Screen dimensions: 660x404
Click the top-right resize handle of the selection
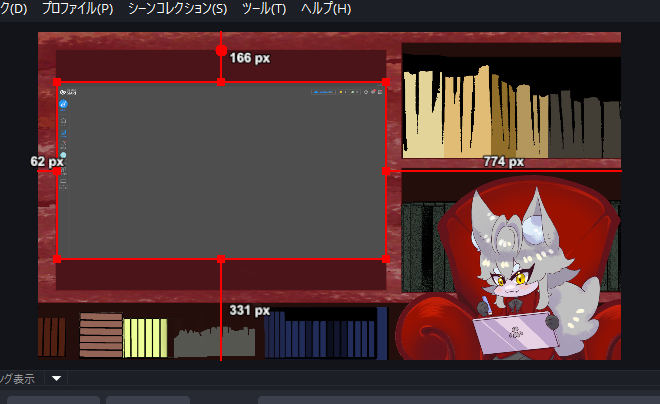[x=386, y=82]
